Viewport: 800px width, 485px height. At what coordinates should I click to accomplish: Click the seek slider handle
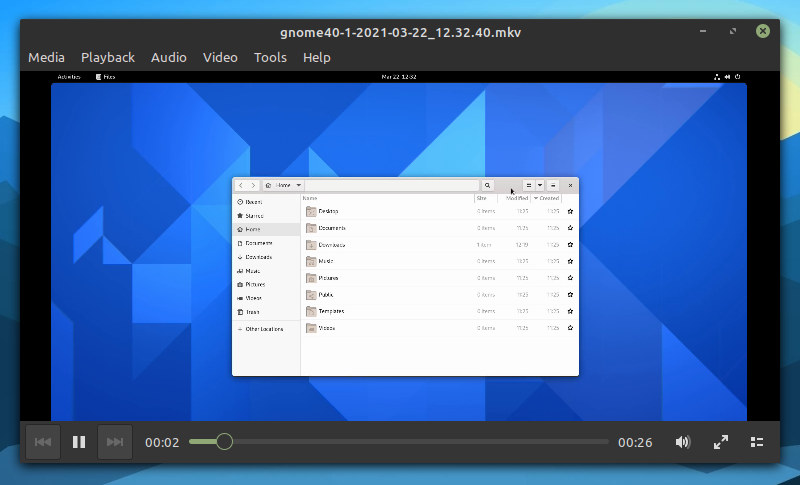[224, 442]
